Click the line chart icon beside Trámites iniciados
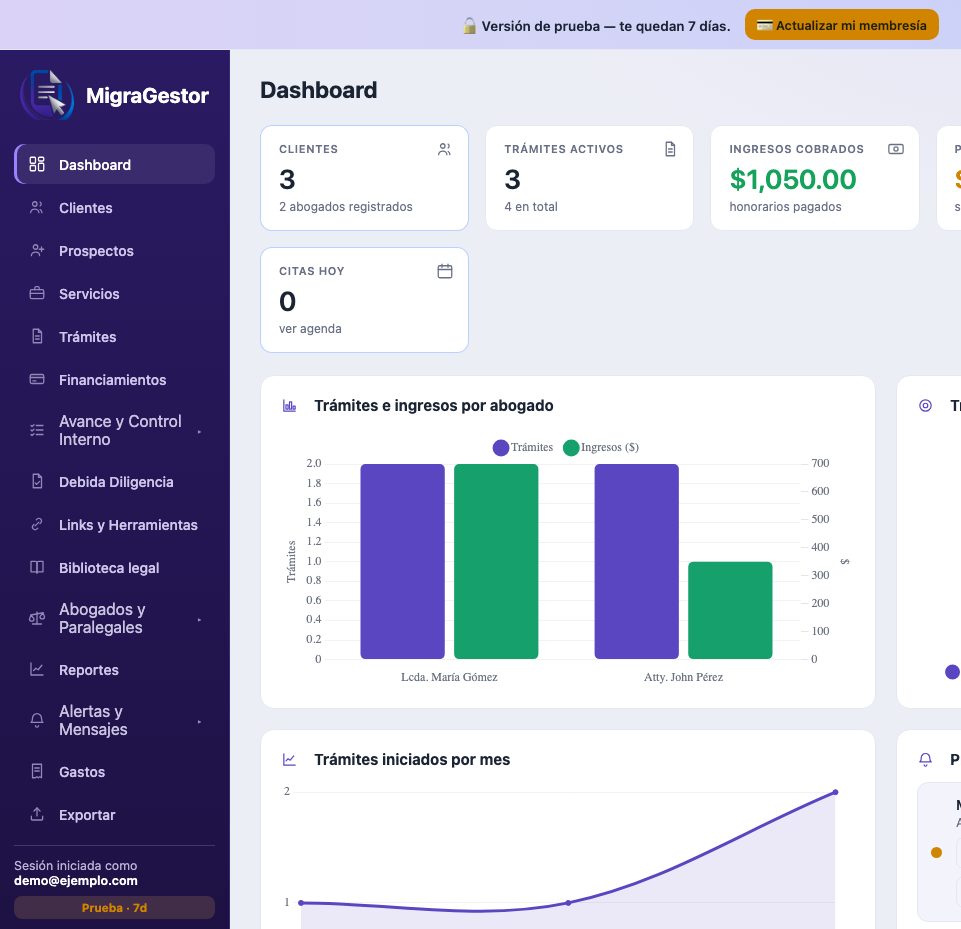 coord(289,759)
